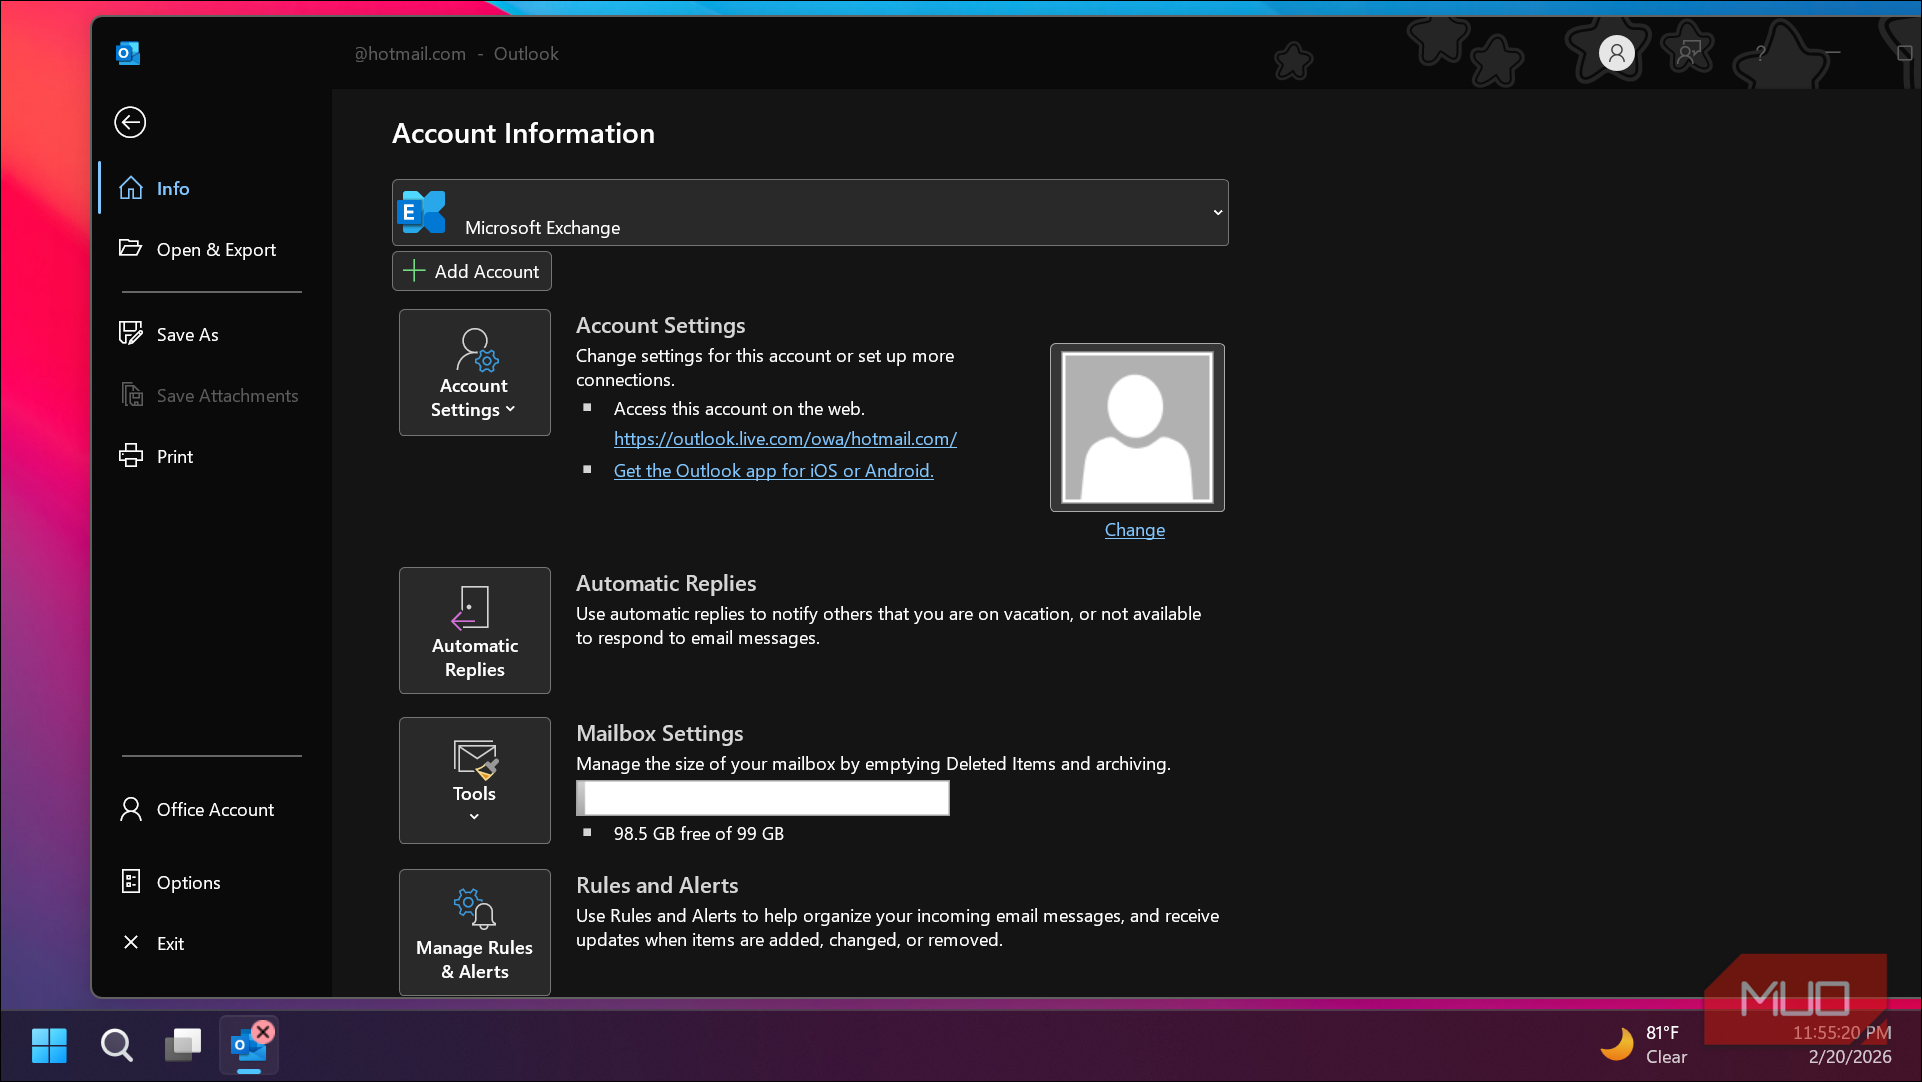Click the account profile icon in title bar
Image resolution: width=1922 pixels, height=1082 pixels.
1616,52
